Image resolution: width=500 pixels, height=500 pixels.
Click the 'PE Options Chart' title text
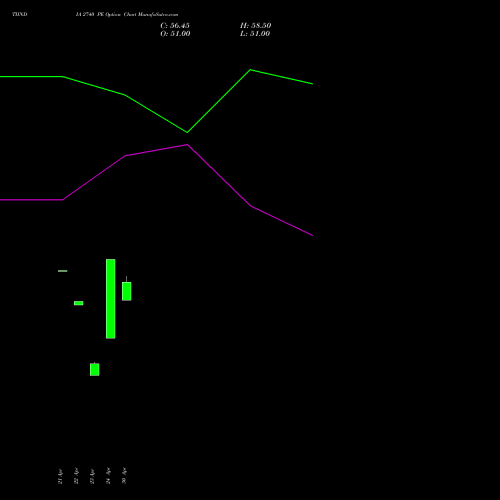pyautogui.click(x=117, y=15)
